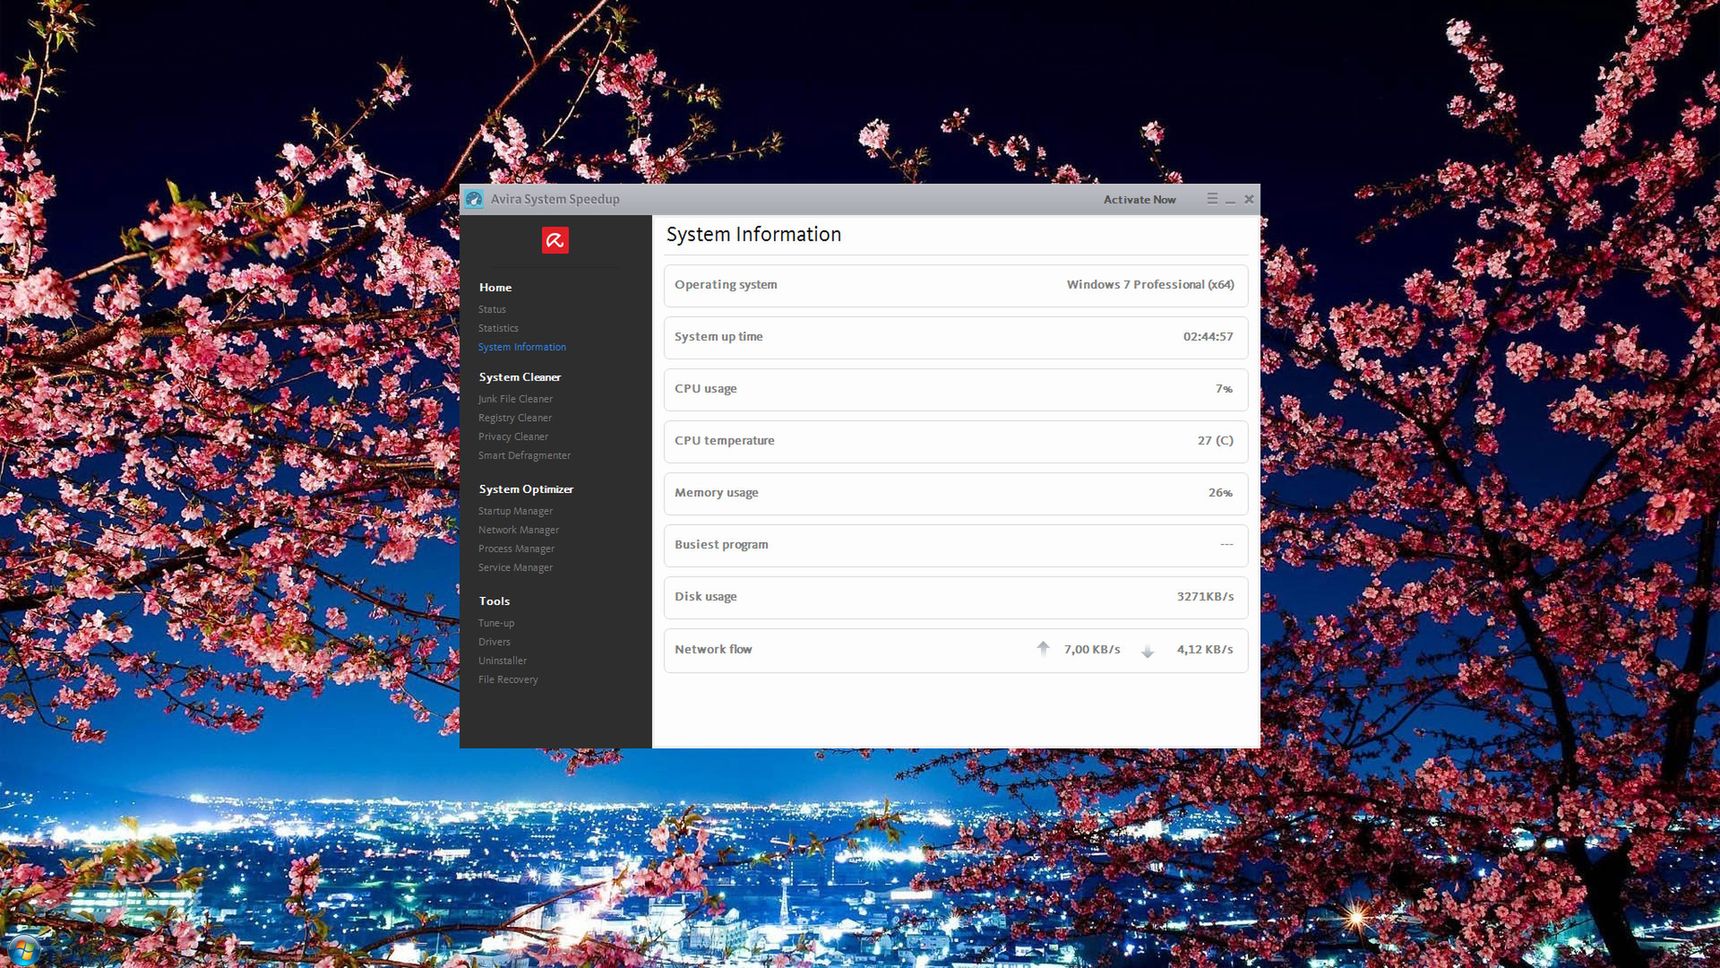Open the hamburger menu icon in title bar
1720x968 pixels.
coord(1212,199)
